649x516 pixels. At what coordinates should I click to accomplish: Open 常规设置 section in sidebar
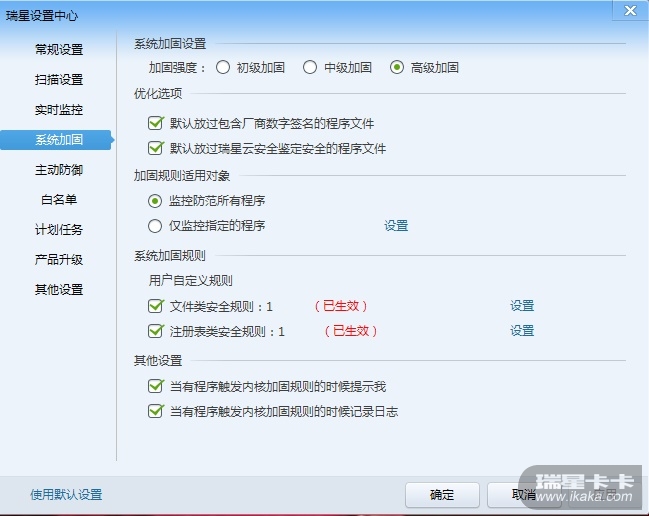click(x=59, y=49)
